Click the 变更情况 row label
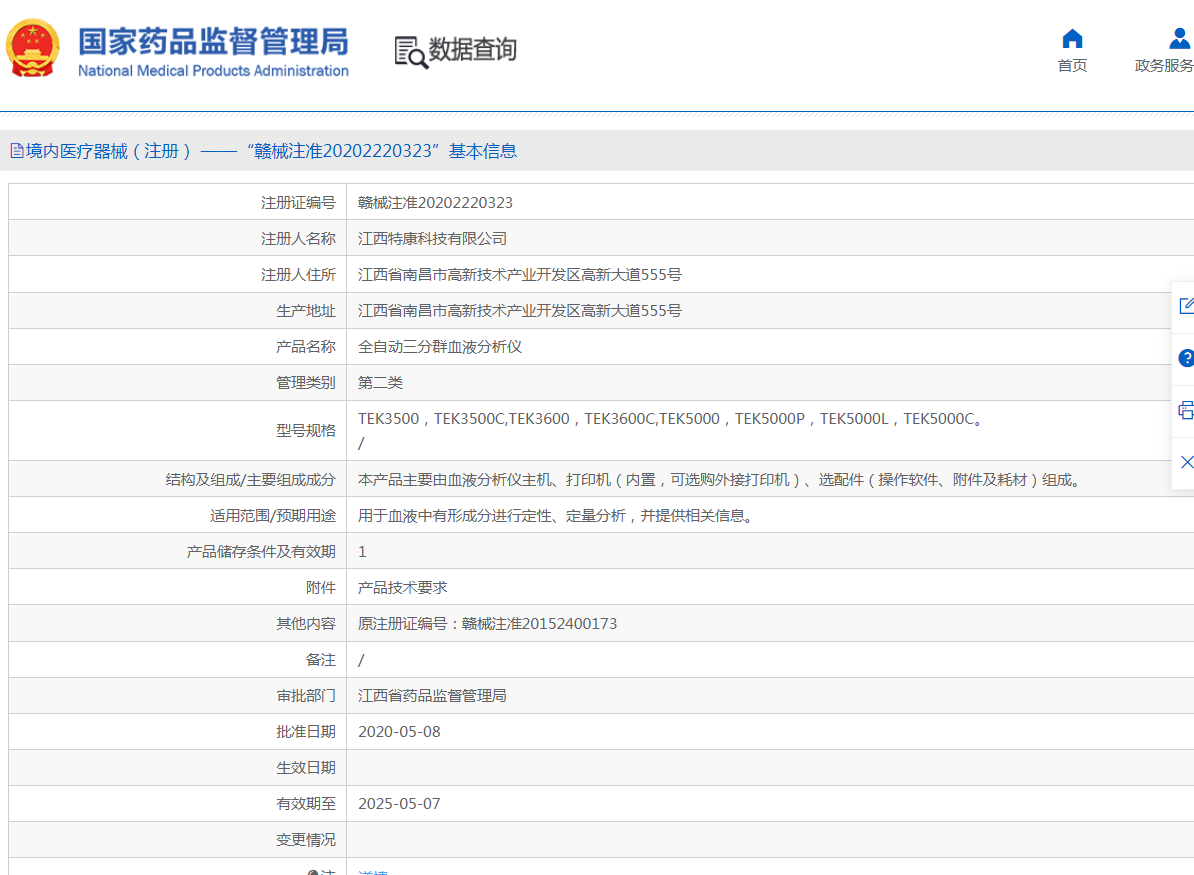The image size is (1194, 875). coord(305,839)
